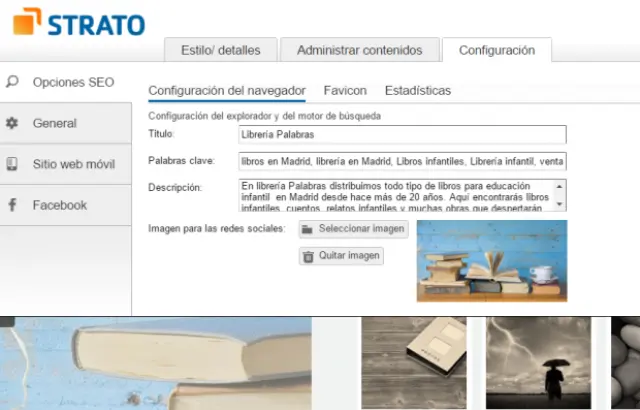Select the Configuración tab

pyautogui.click(x=497, y=50)
